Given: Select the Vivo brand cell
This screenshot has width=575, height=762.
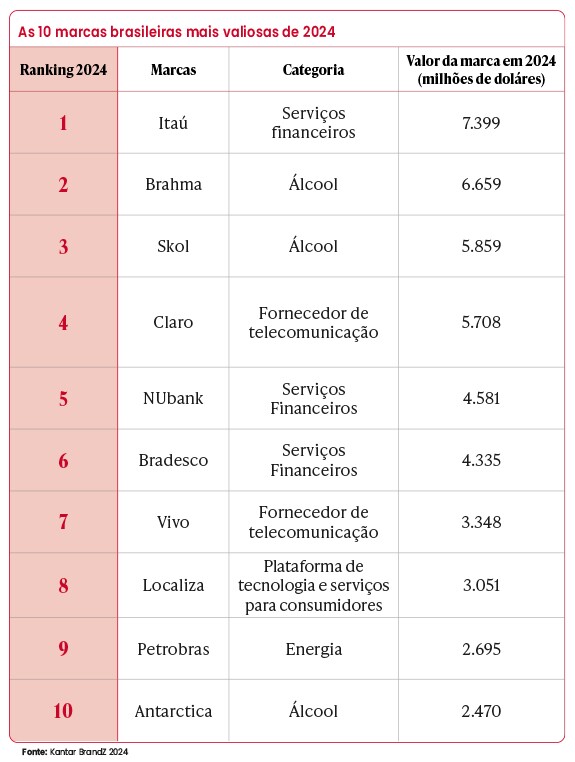Looking at the screenshot, I should (173, 522).
